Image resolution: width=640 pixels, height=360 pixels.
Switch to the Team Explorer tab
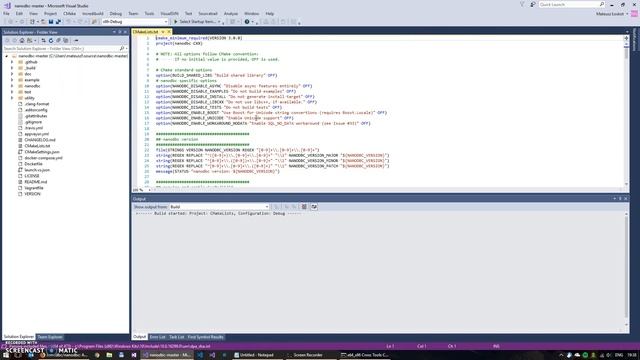(50, 337)
